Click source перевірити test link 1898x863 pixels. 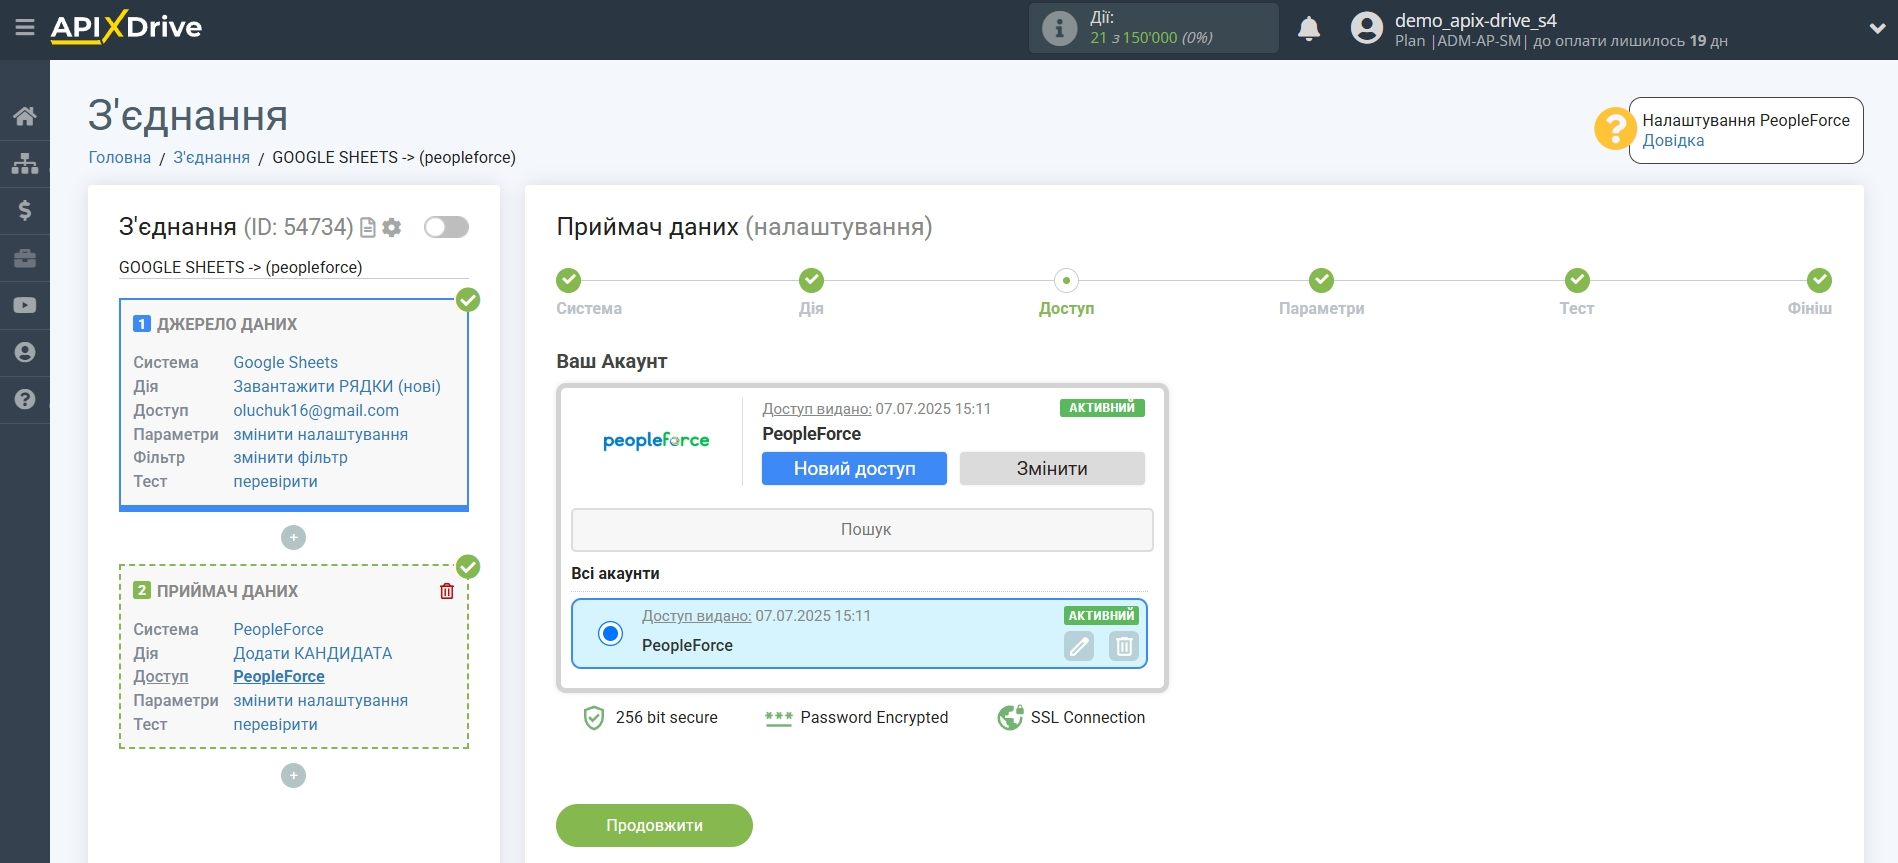(276, 481)
